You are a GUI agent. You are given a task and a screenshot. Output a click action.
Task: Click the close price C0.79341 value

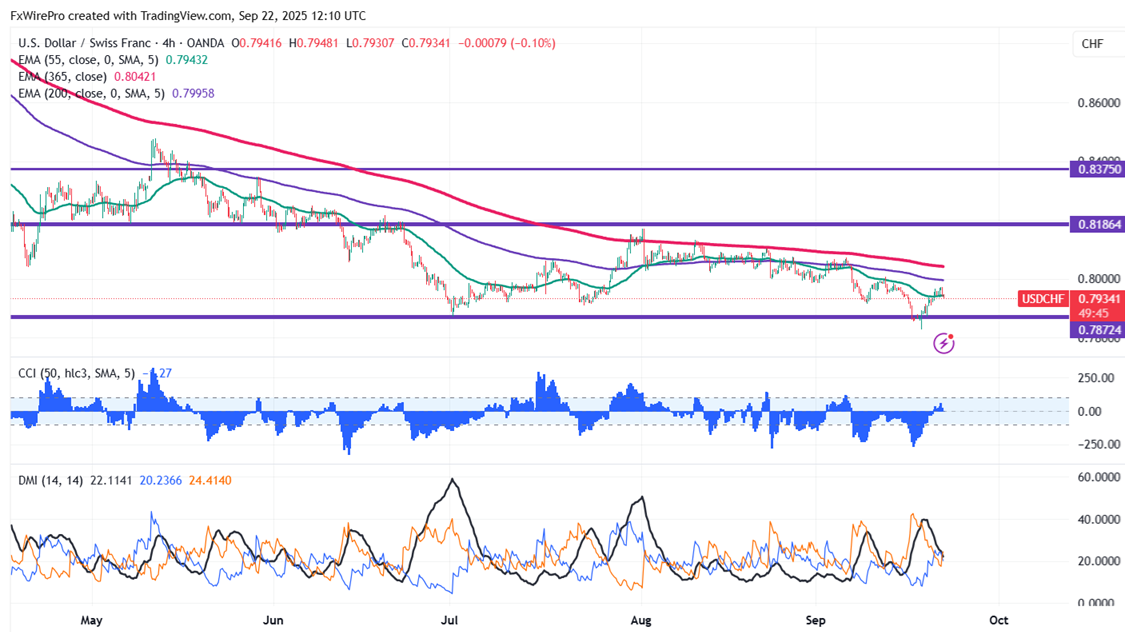[425, 43]
